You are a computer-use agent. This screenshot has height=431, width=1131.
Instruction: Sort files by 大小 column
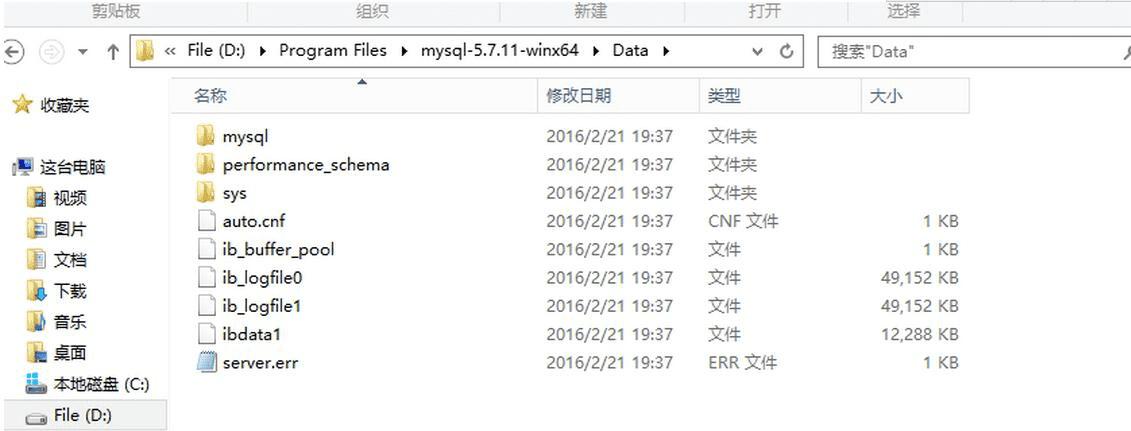pyautogui.click(x=886, y=96)
